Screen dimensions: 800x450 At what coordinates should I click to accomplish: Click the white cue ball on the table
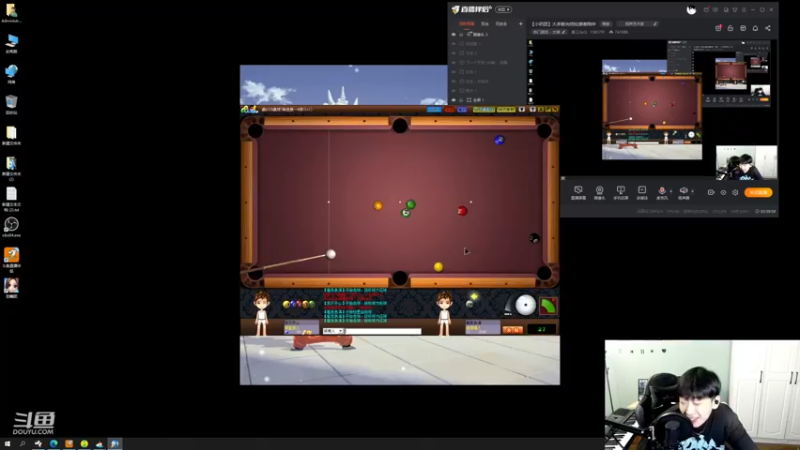331,254
